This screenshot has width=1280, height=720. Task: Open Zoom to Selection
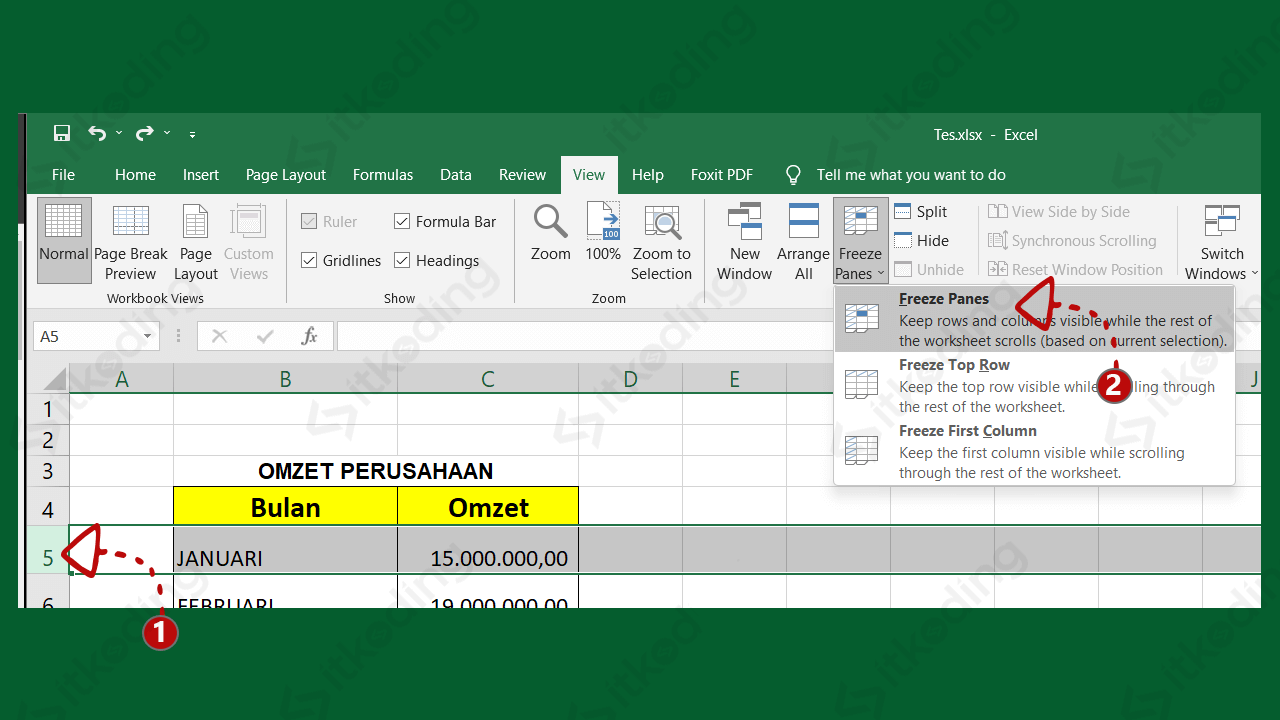click(x=661, y=240)
